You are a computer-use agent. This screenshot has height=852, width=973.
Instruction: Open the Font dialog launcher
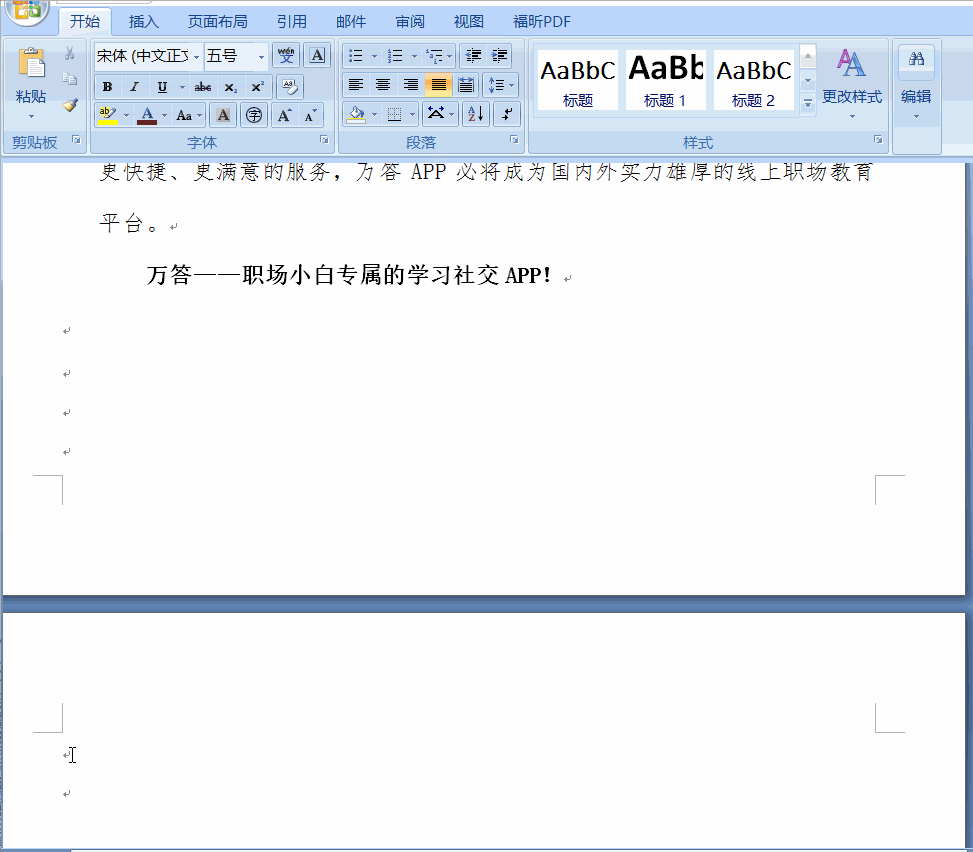pos(324,140)
